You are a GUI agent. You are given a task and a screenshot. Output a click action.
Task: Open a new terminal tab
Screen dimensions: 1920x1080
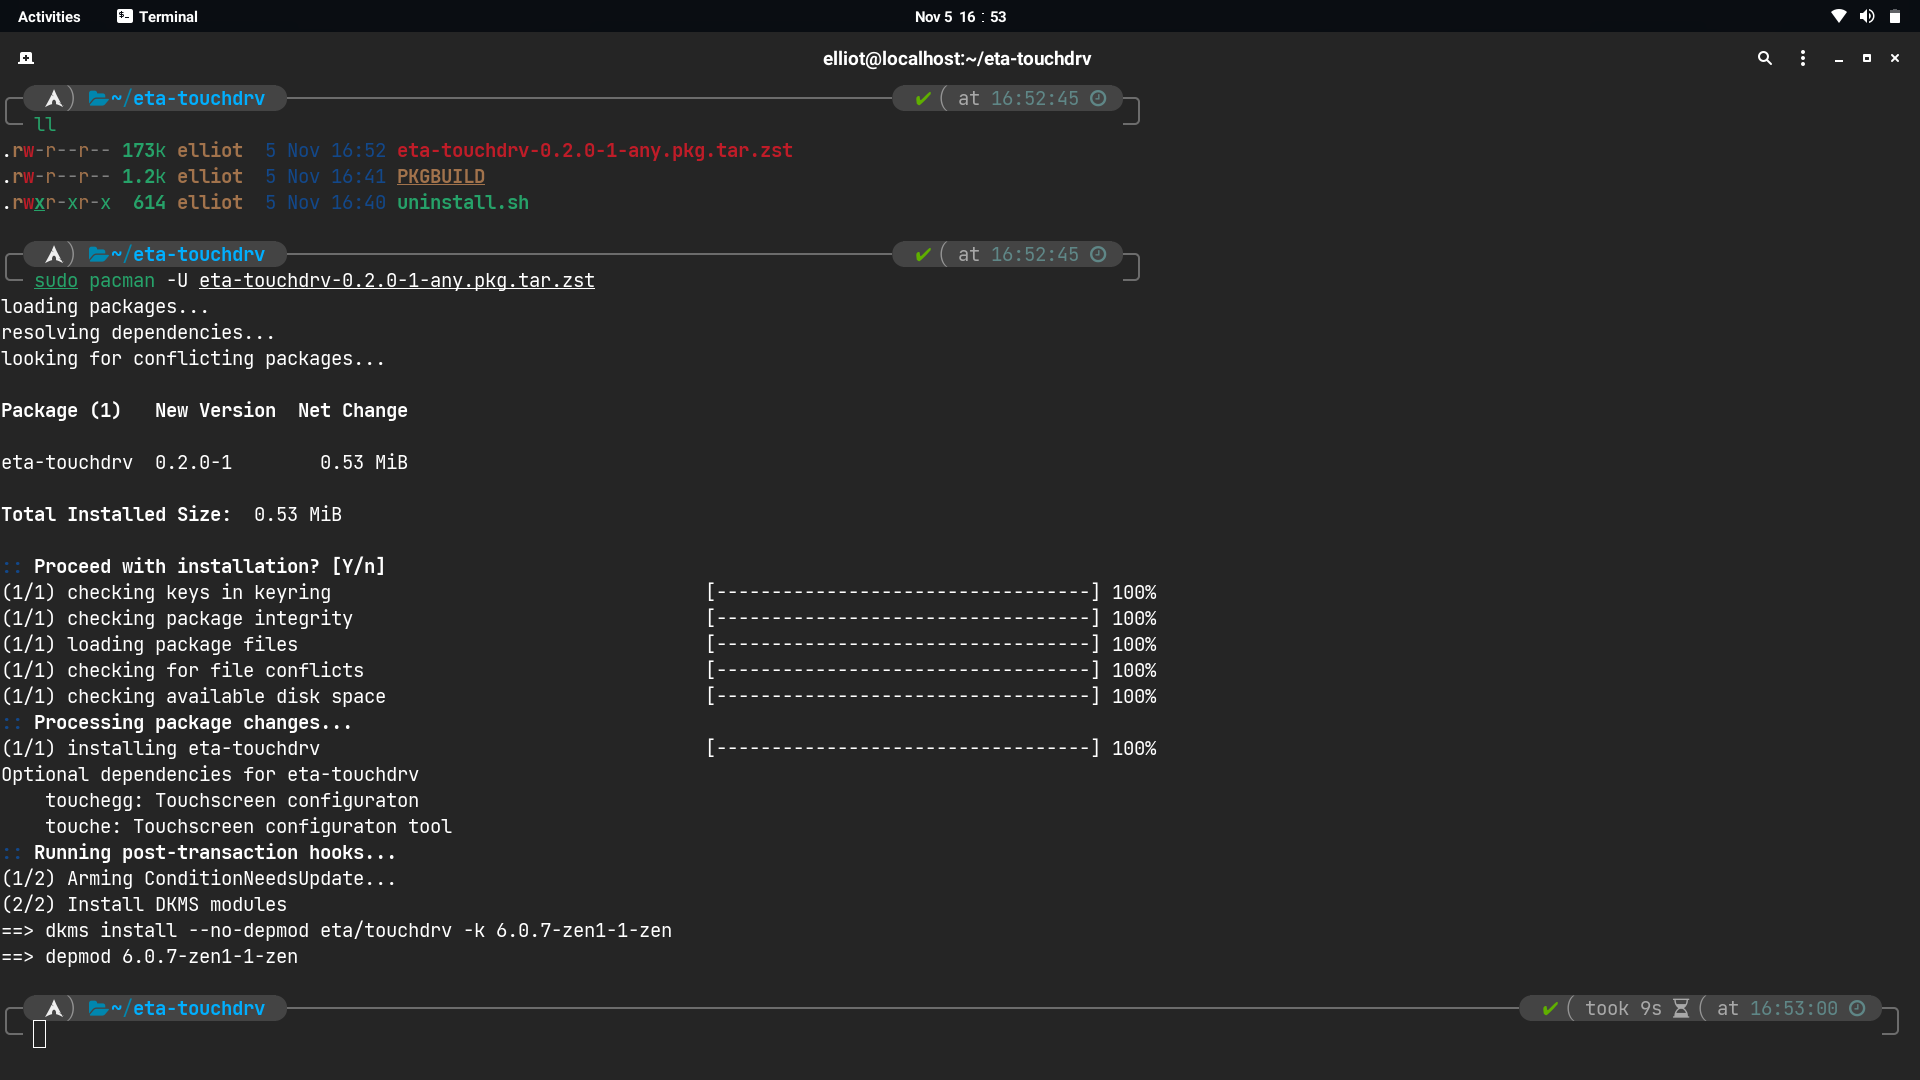[x=26, y=58]
